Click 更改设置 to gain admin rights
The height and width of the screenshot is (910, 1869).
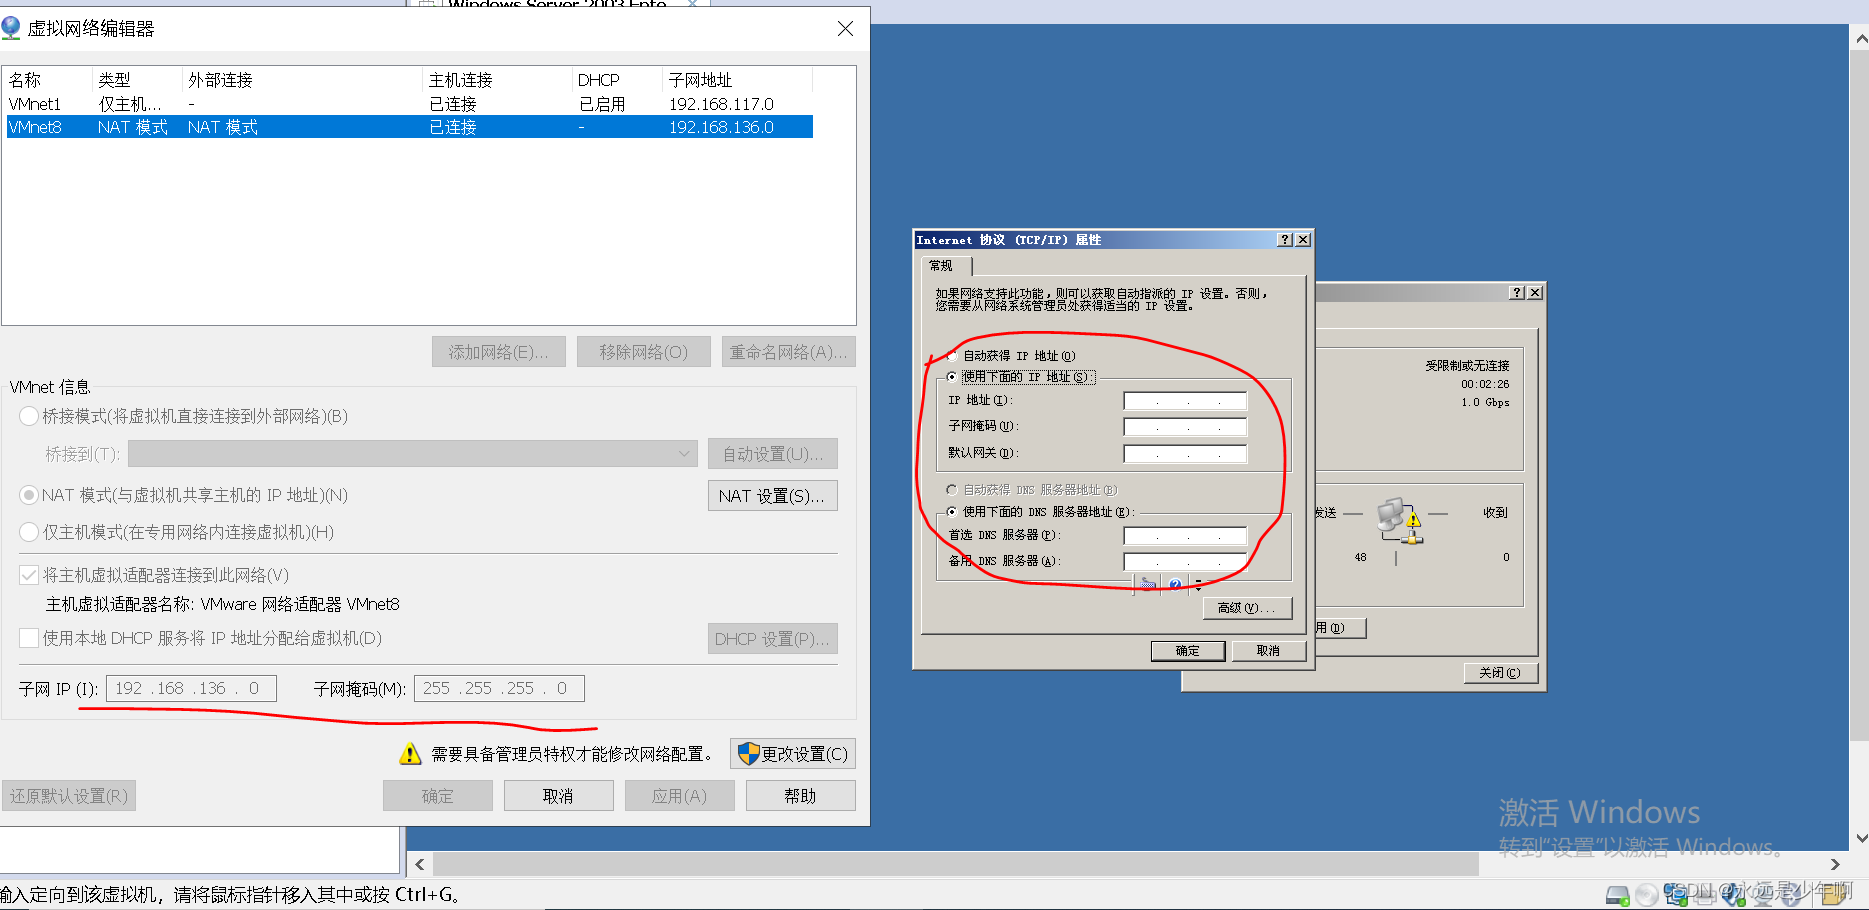tap(793, 754)
